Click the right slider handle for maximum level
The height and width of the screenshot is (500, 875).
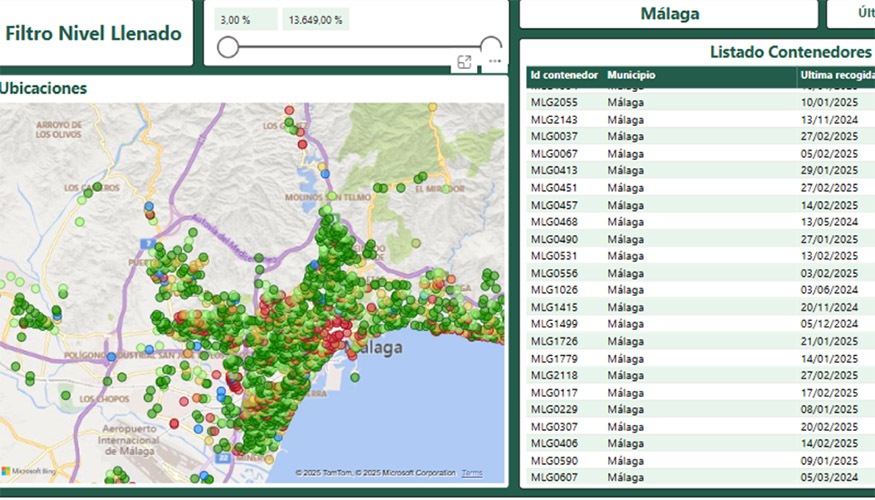491,47
